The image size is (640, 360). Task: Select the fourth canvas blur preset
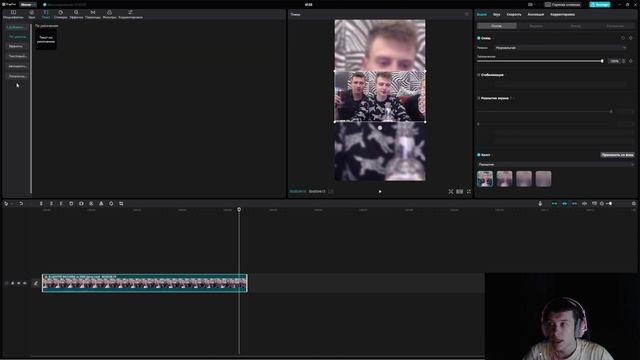tap(543, 179)
